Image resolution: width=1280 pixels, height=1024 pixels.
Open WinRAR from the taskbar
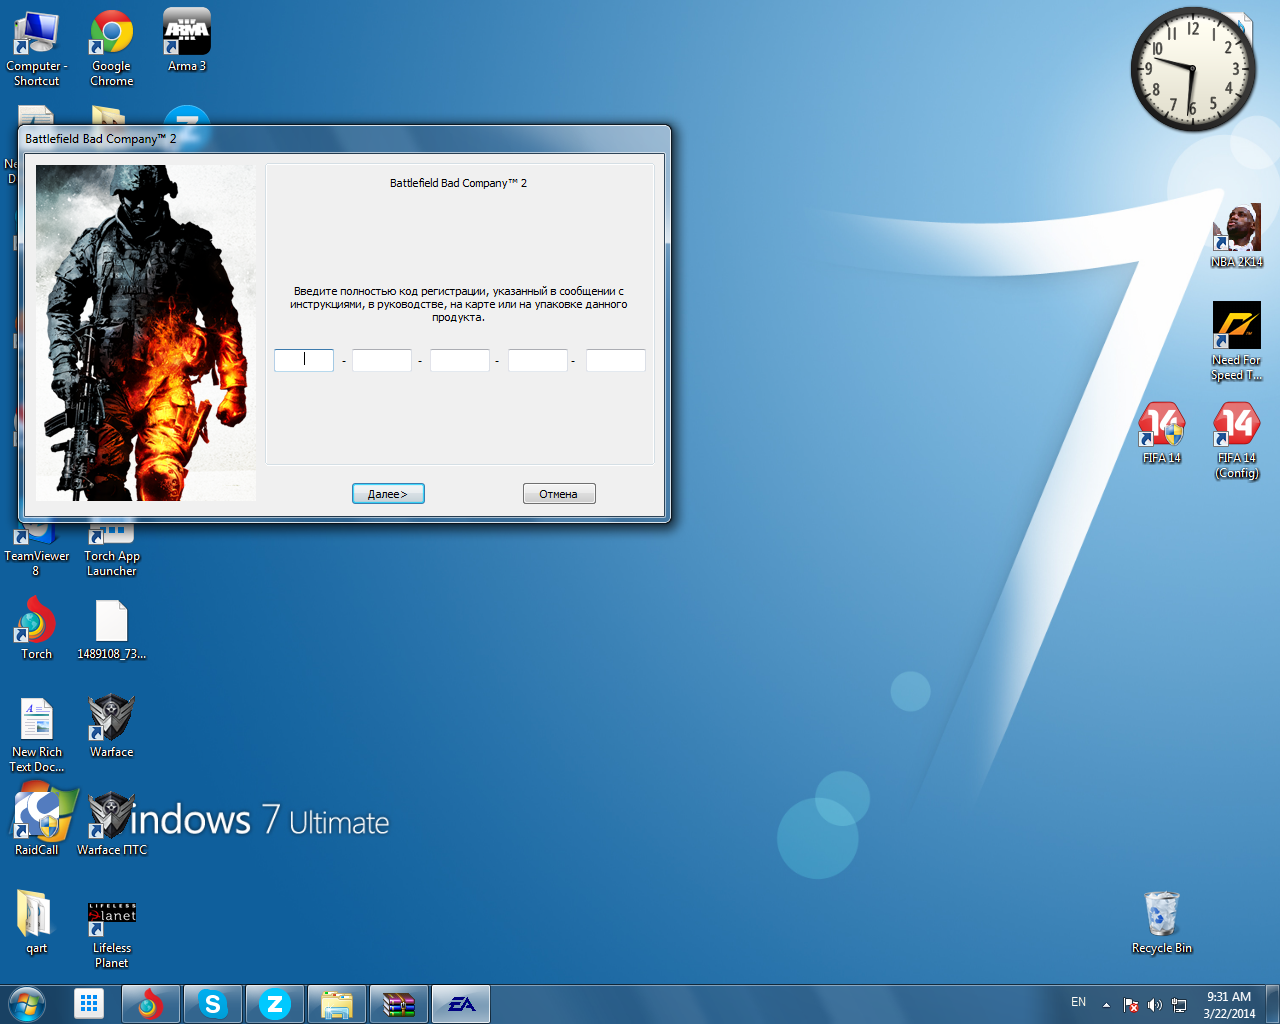pos(399,1004)
